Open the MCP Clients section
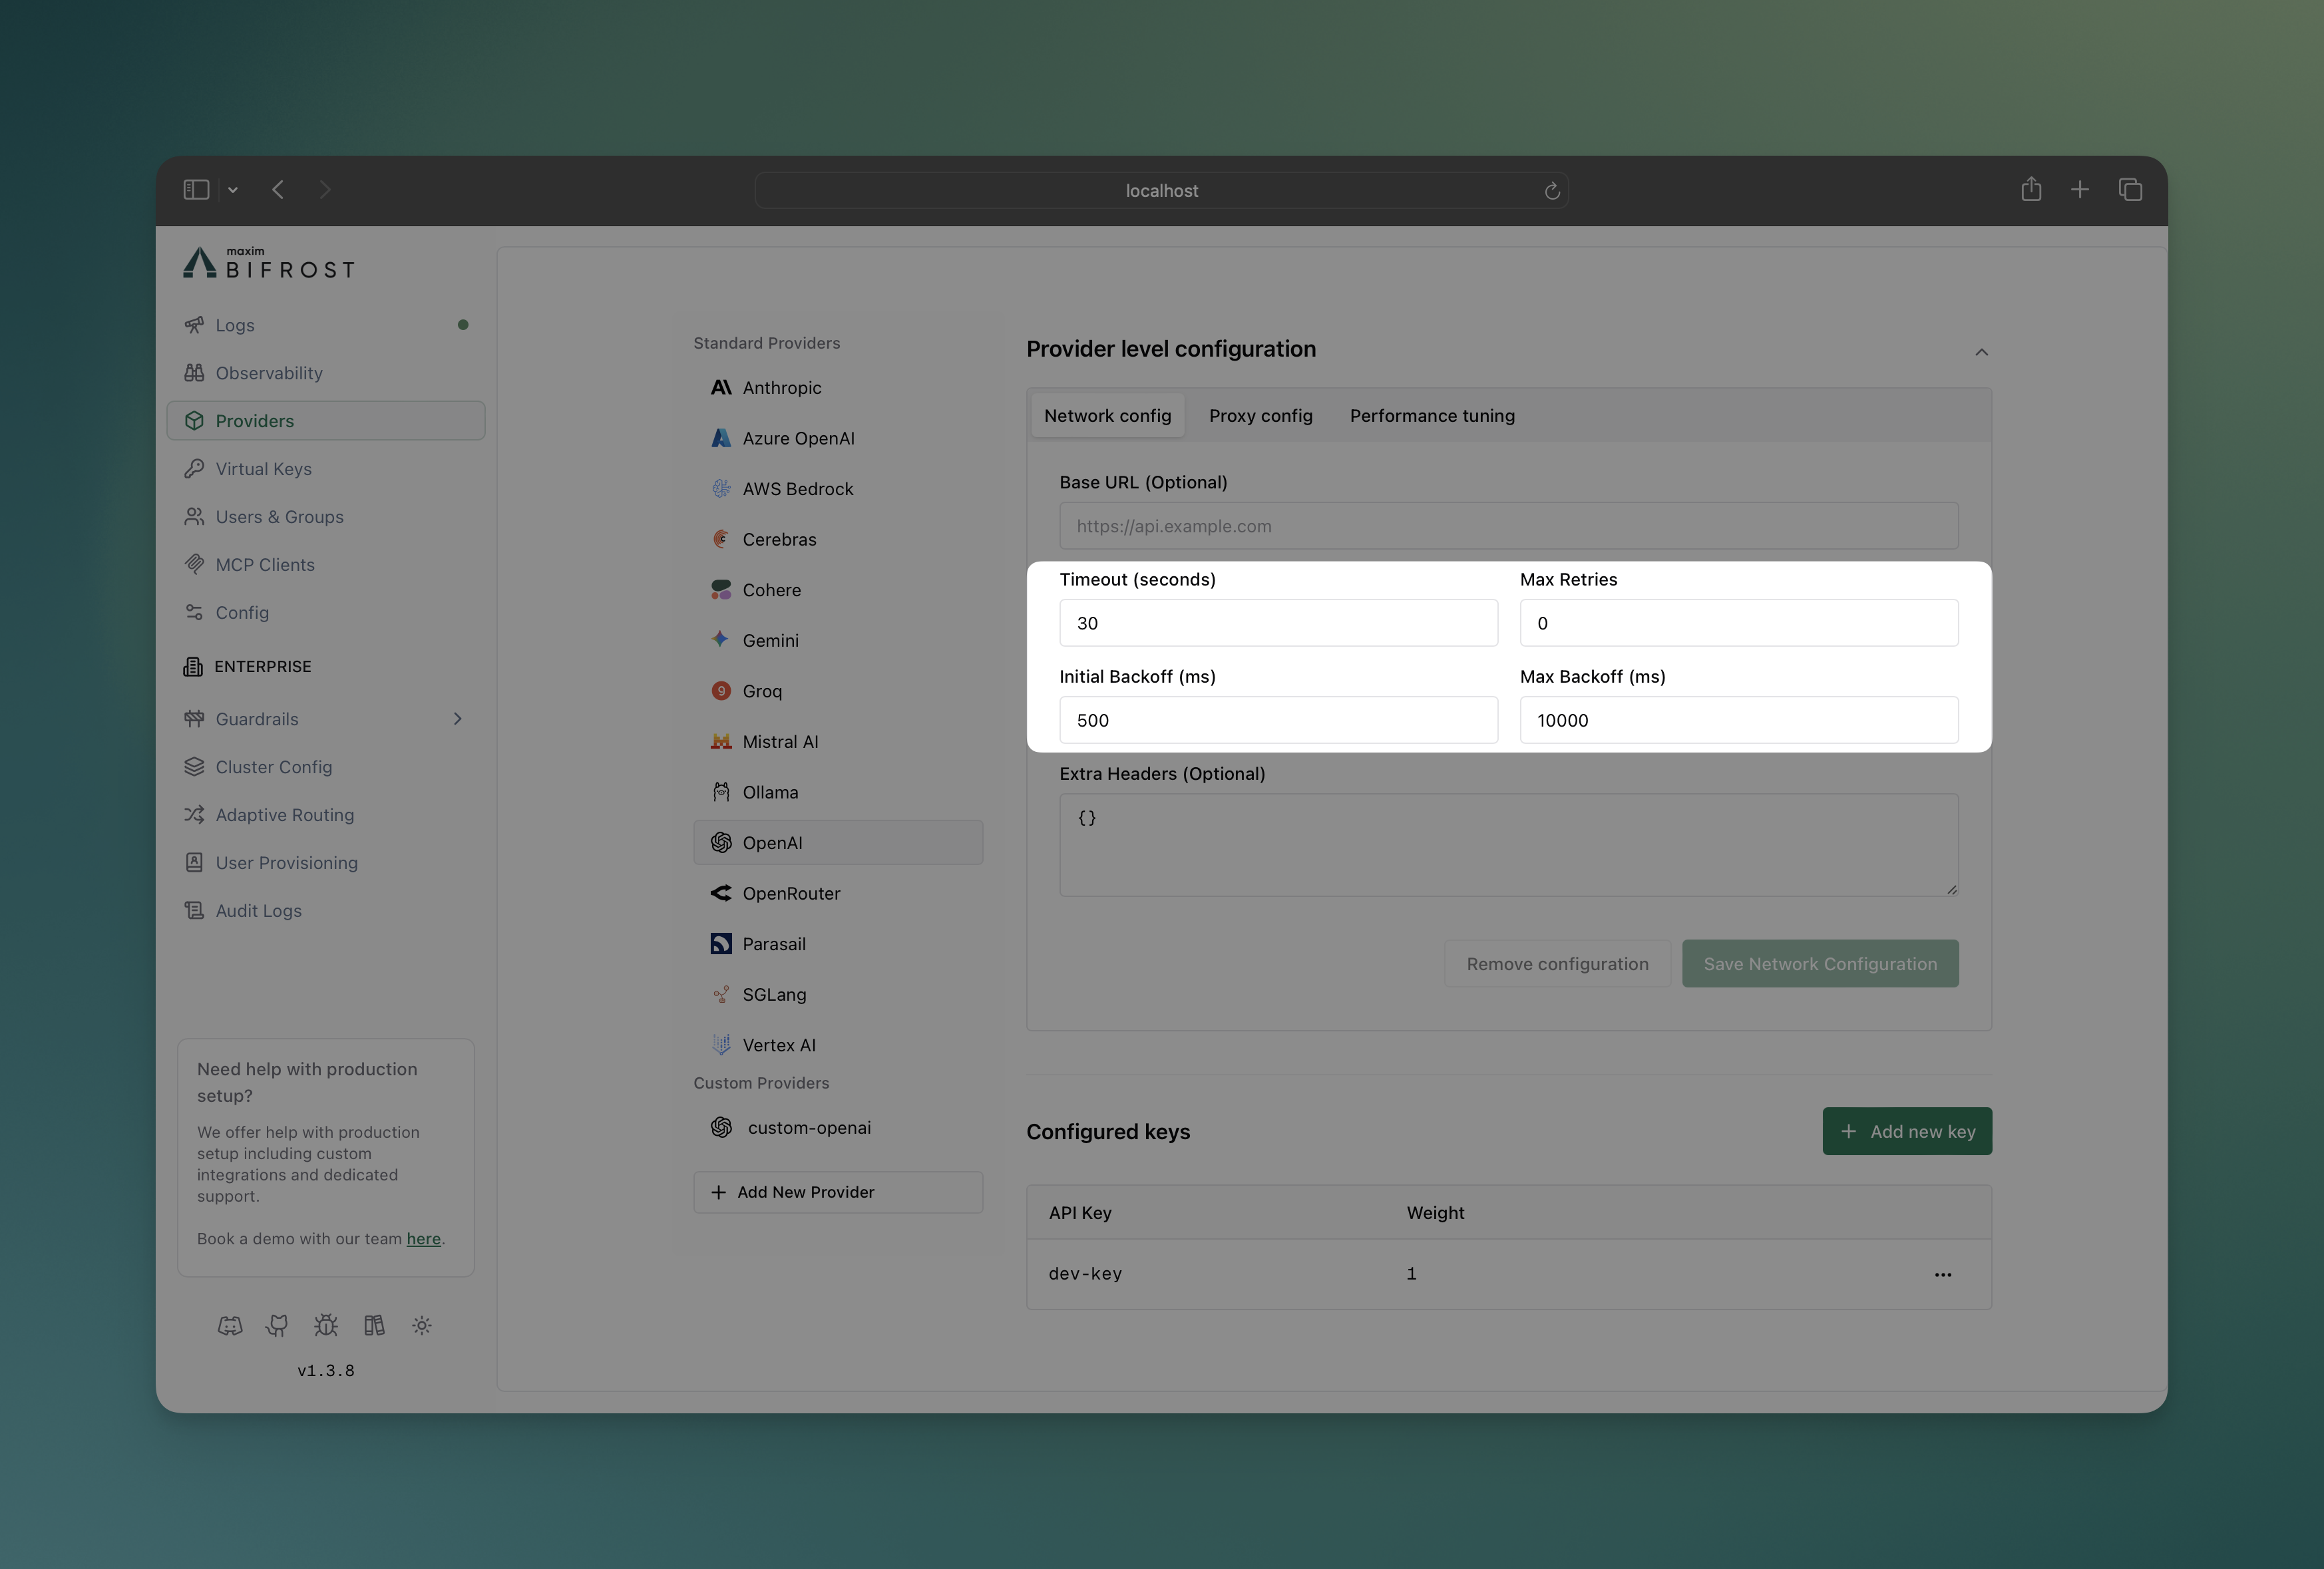 pos(266,564)
